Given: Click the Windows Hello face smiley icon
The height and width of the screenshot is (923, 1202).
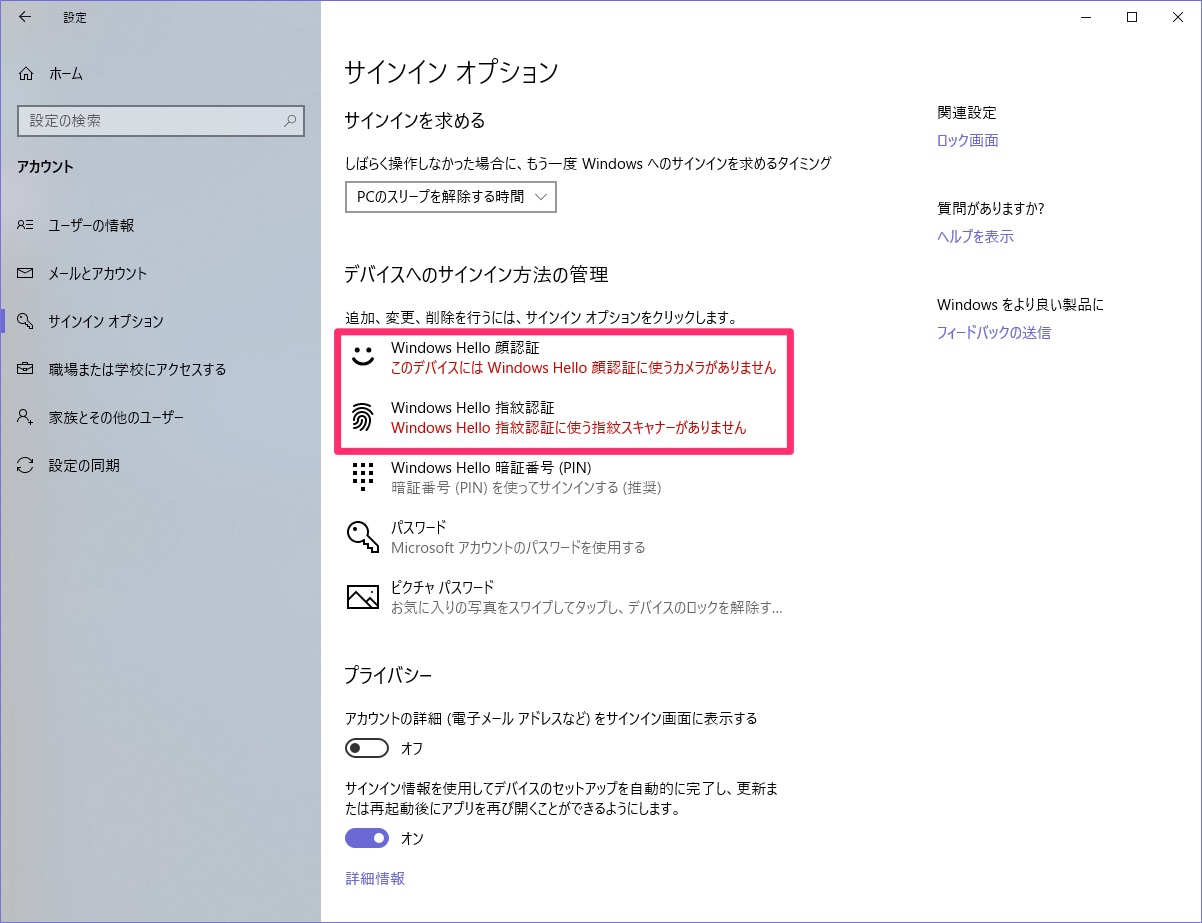Looking at the screenshot, I should [362, 357].
